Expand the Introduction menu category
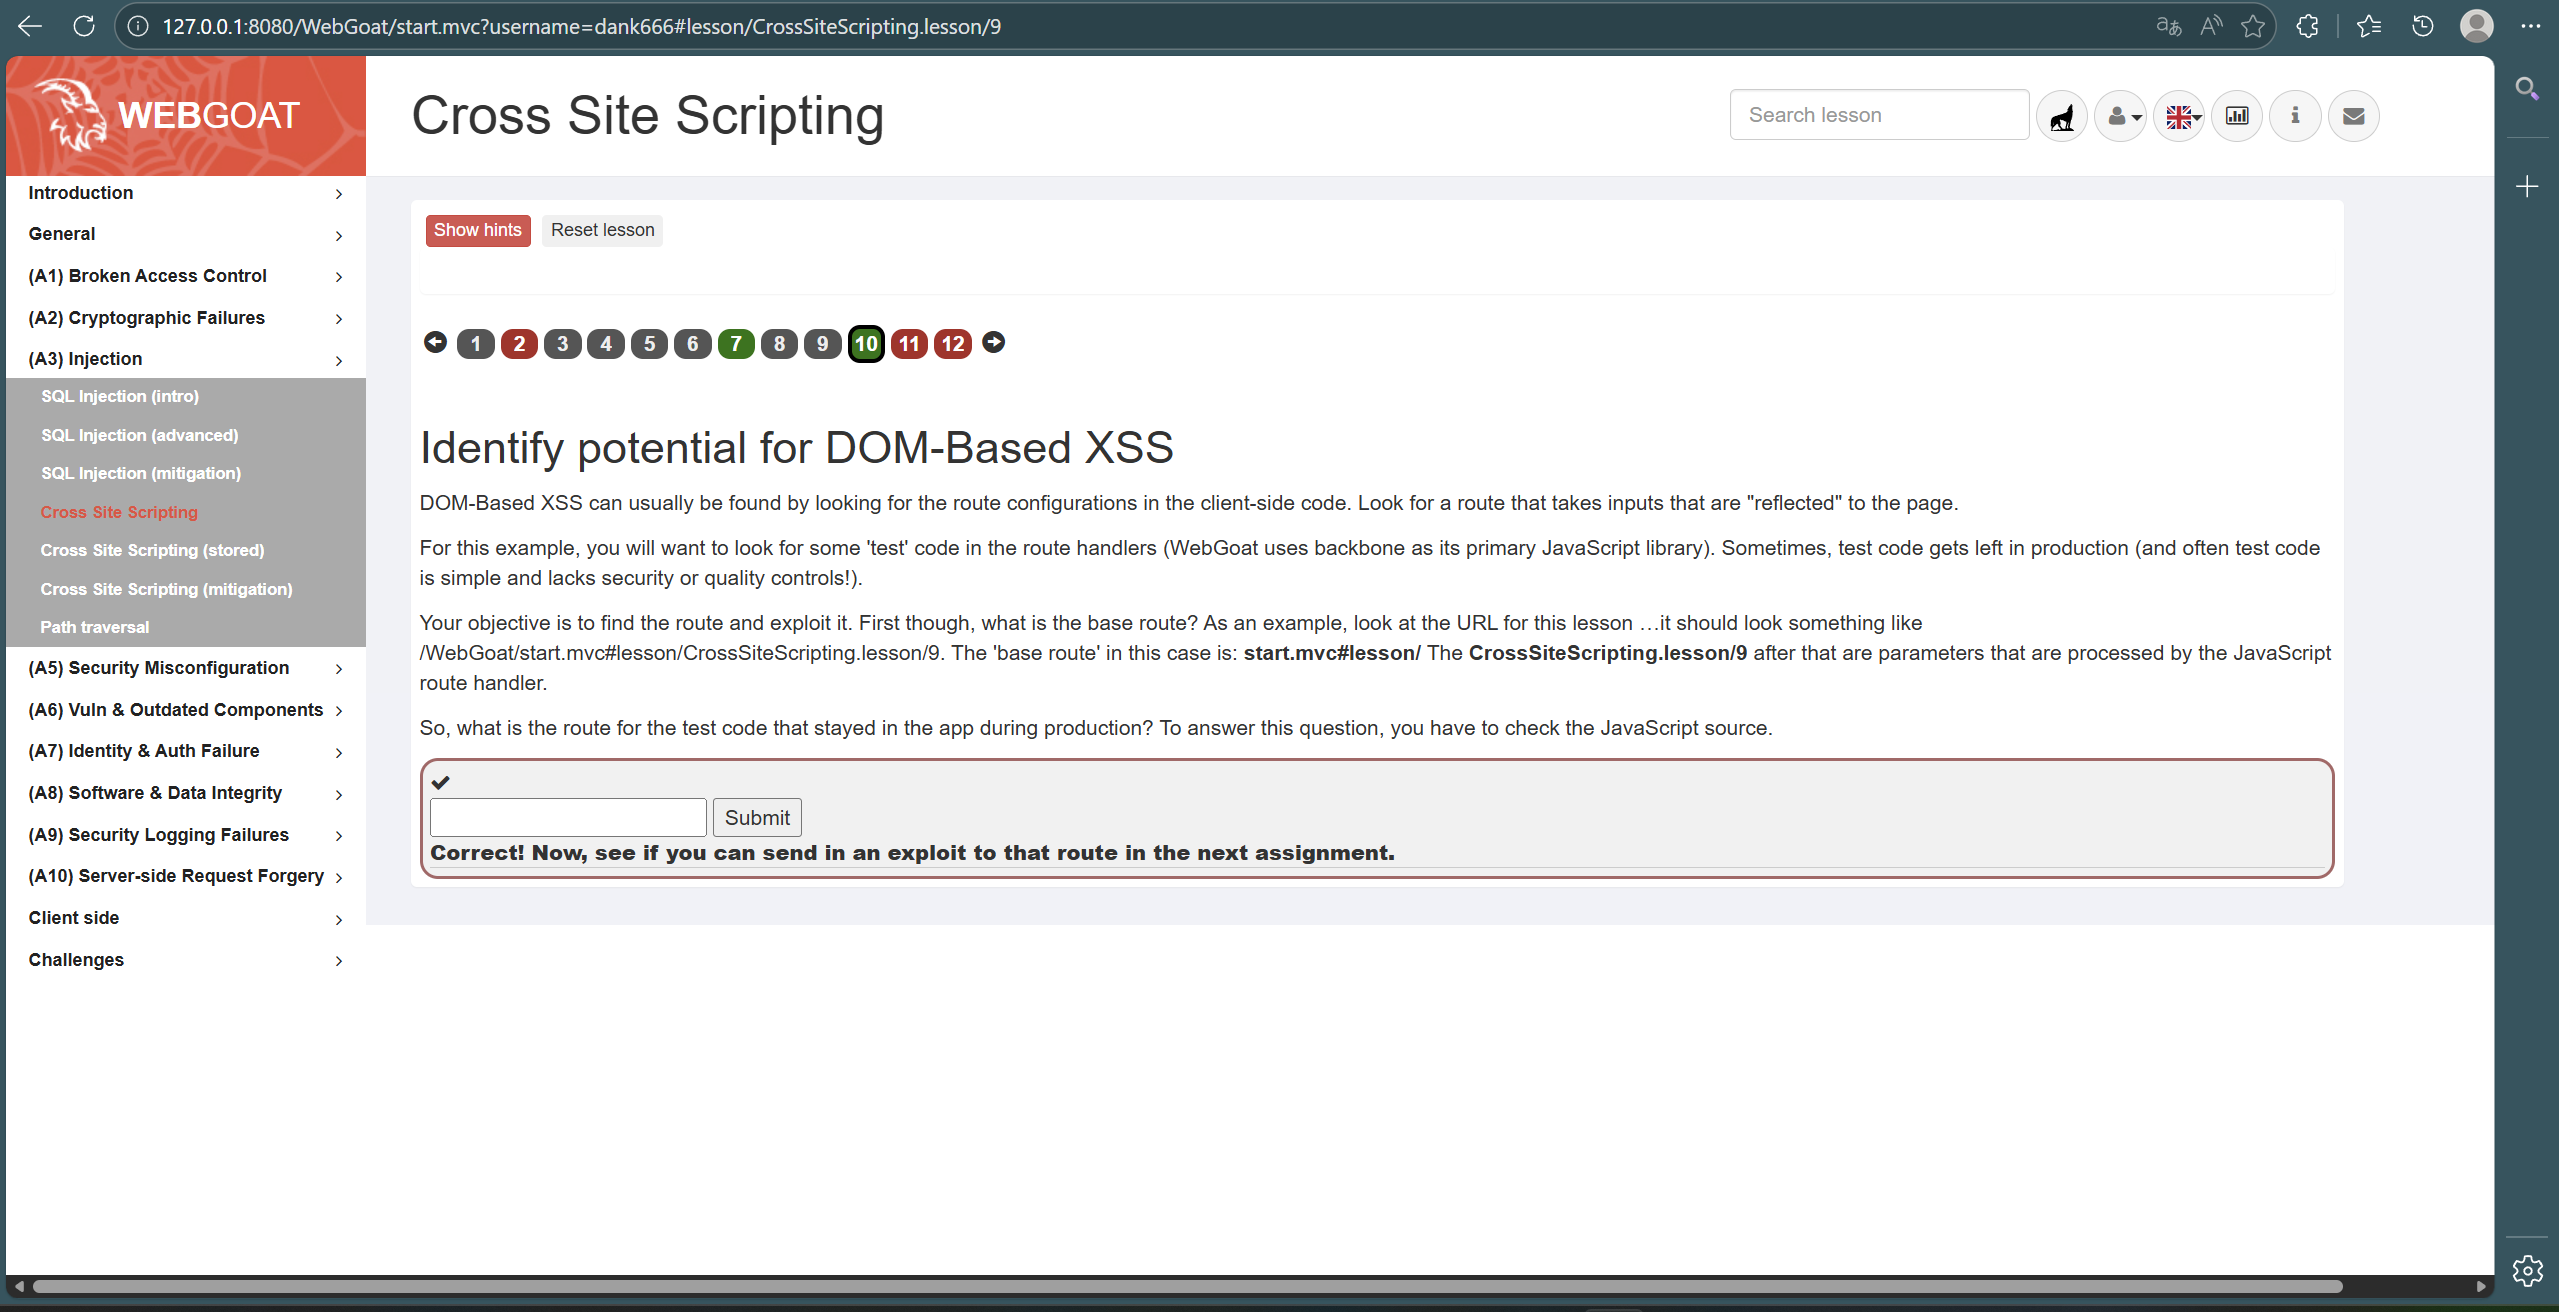The height and width of the screenshot is (1312, 2559). tap(185, 193)
